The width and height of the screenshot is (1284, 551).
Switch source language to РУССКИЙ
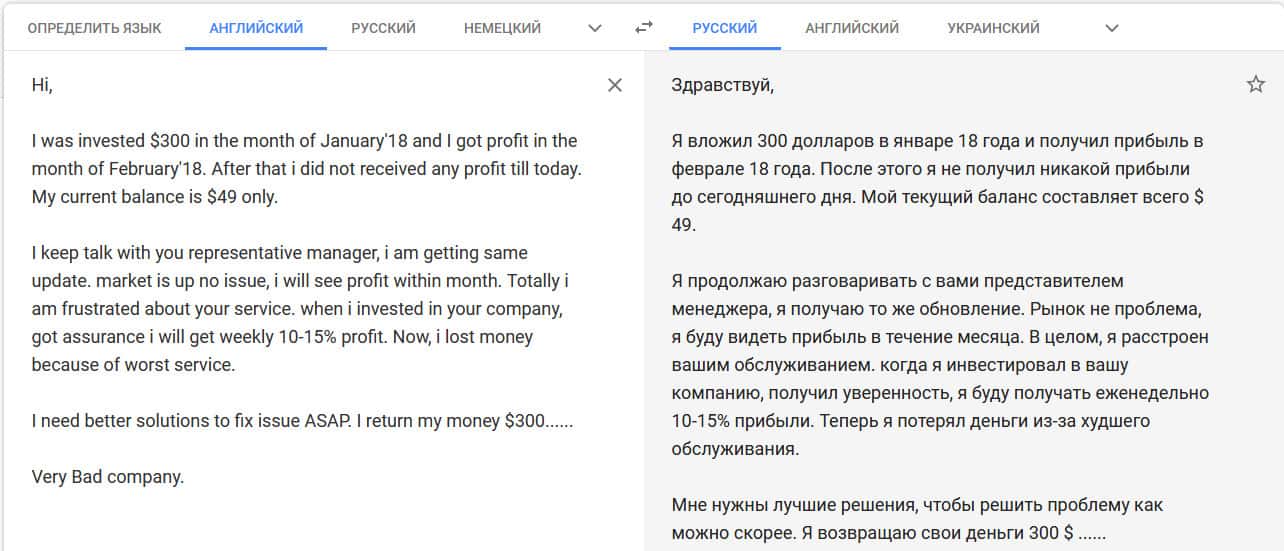click(383, 28)
